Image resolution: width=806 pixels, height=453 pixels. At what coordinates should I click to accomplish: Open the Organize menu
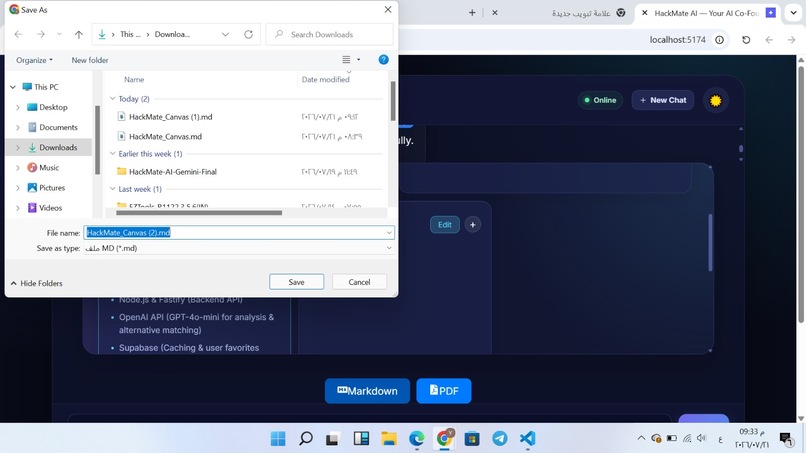[x=34, y=60]
